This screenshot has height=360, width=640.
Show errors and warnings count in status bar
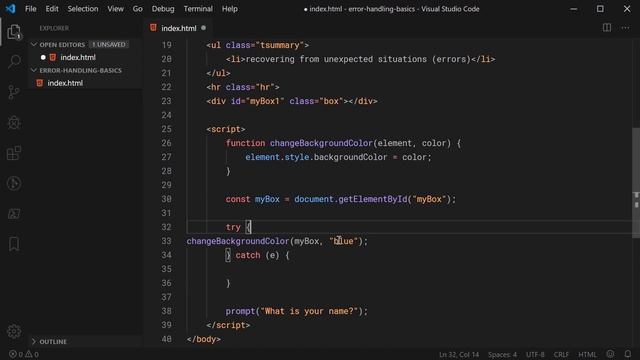[x=24, y=354]
